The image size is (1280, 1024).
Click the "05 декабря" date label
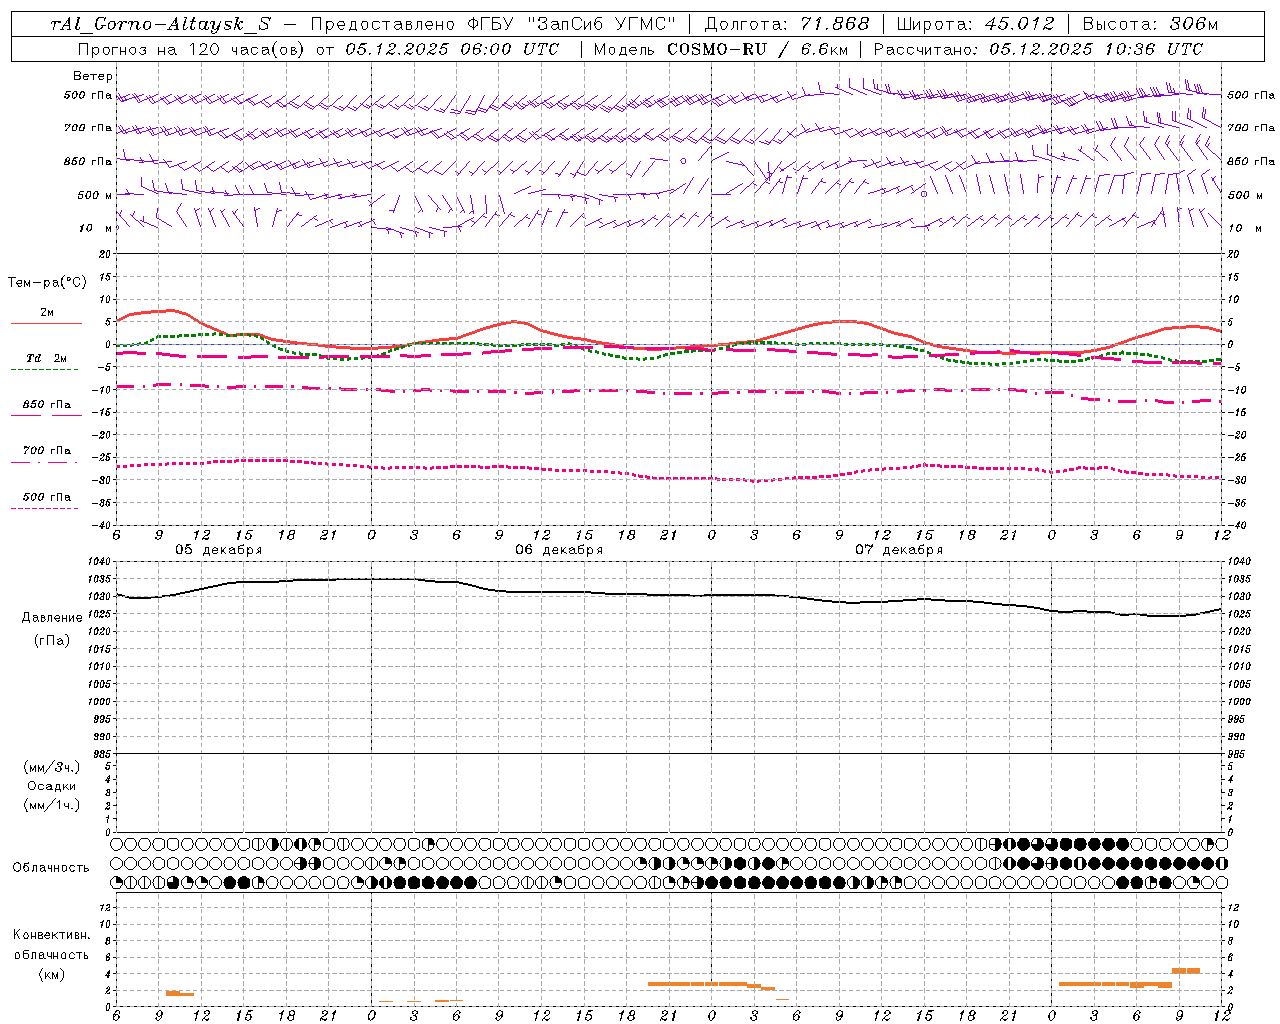(x=219, y=550)
